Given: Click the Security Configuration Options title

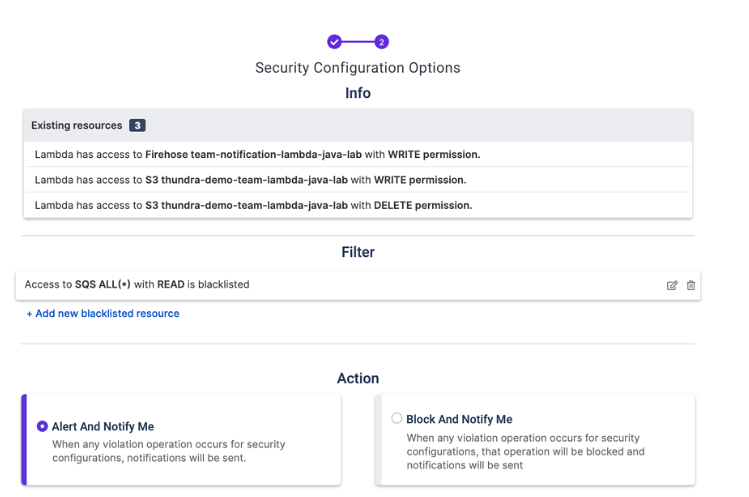Looking at the screenshot, I should point(357,68).
